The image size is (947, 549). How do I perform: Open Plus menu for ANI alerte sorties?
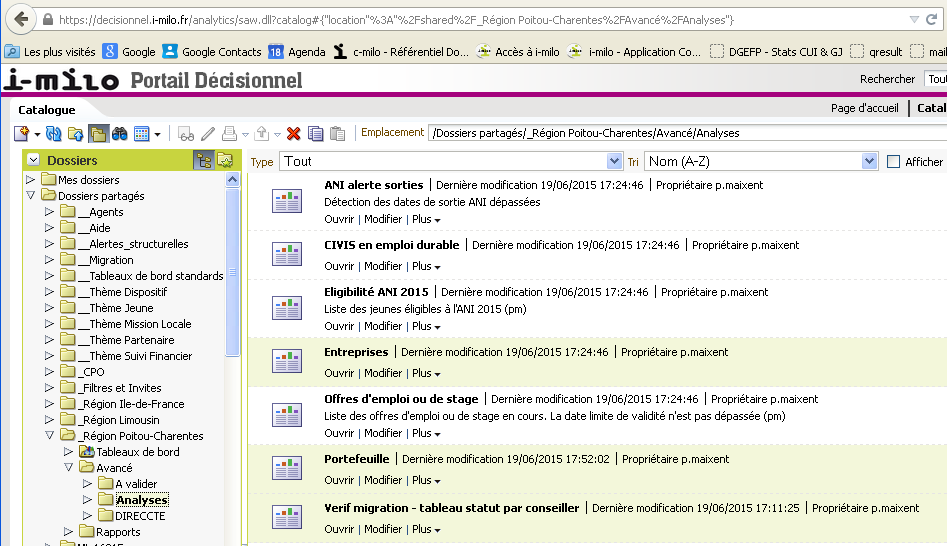[x=426, y=219]
